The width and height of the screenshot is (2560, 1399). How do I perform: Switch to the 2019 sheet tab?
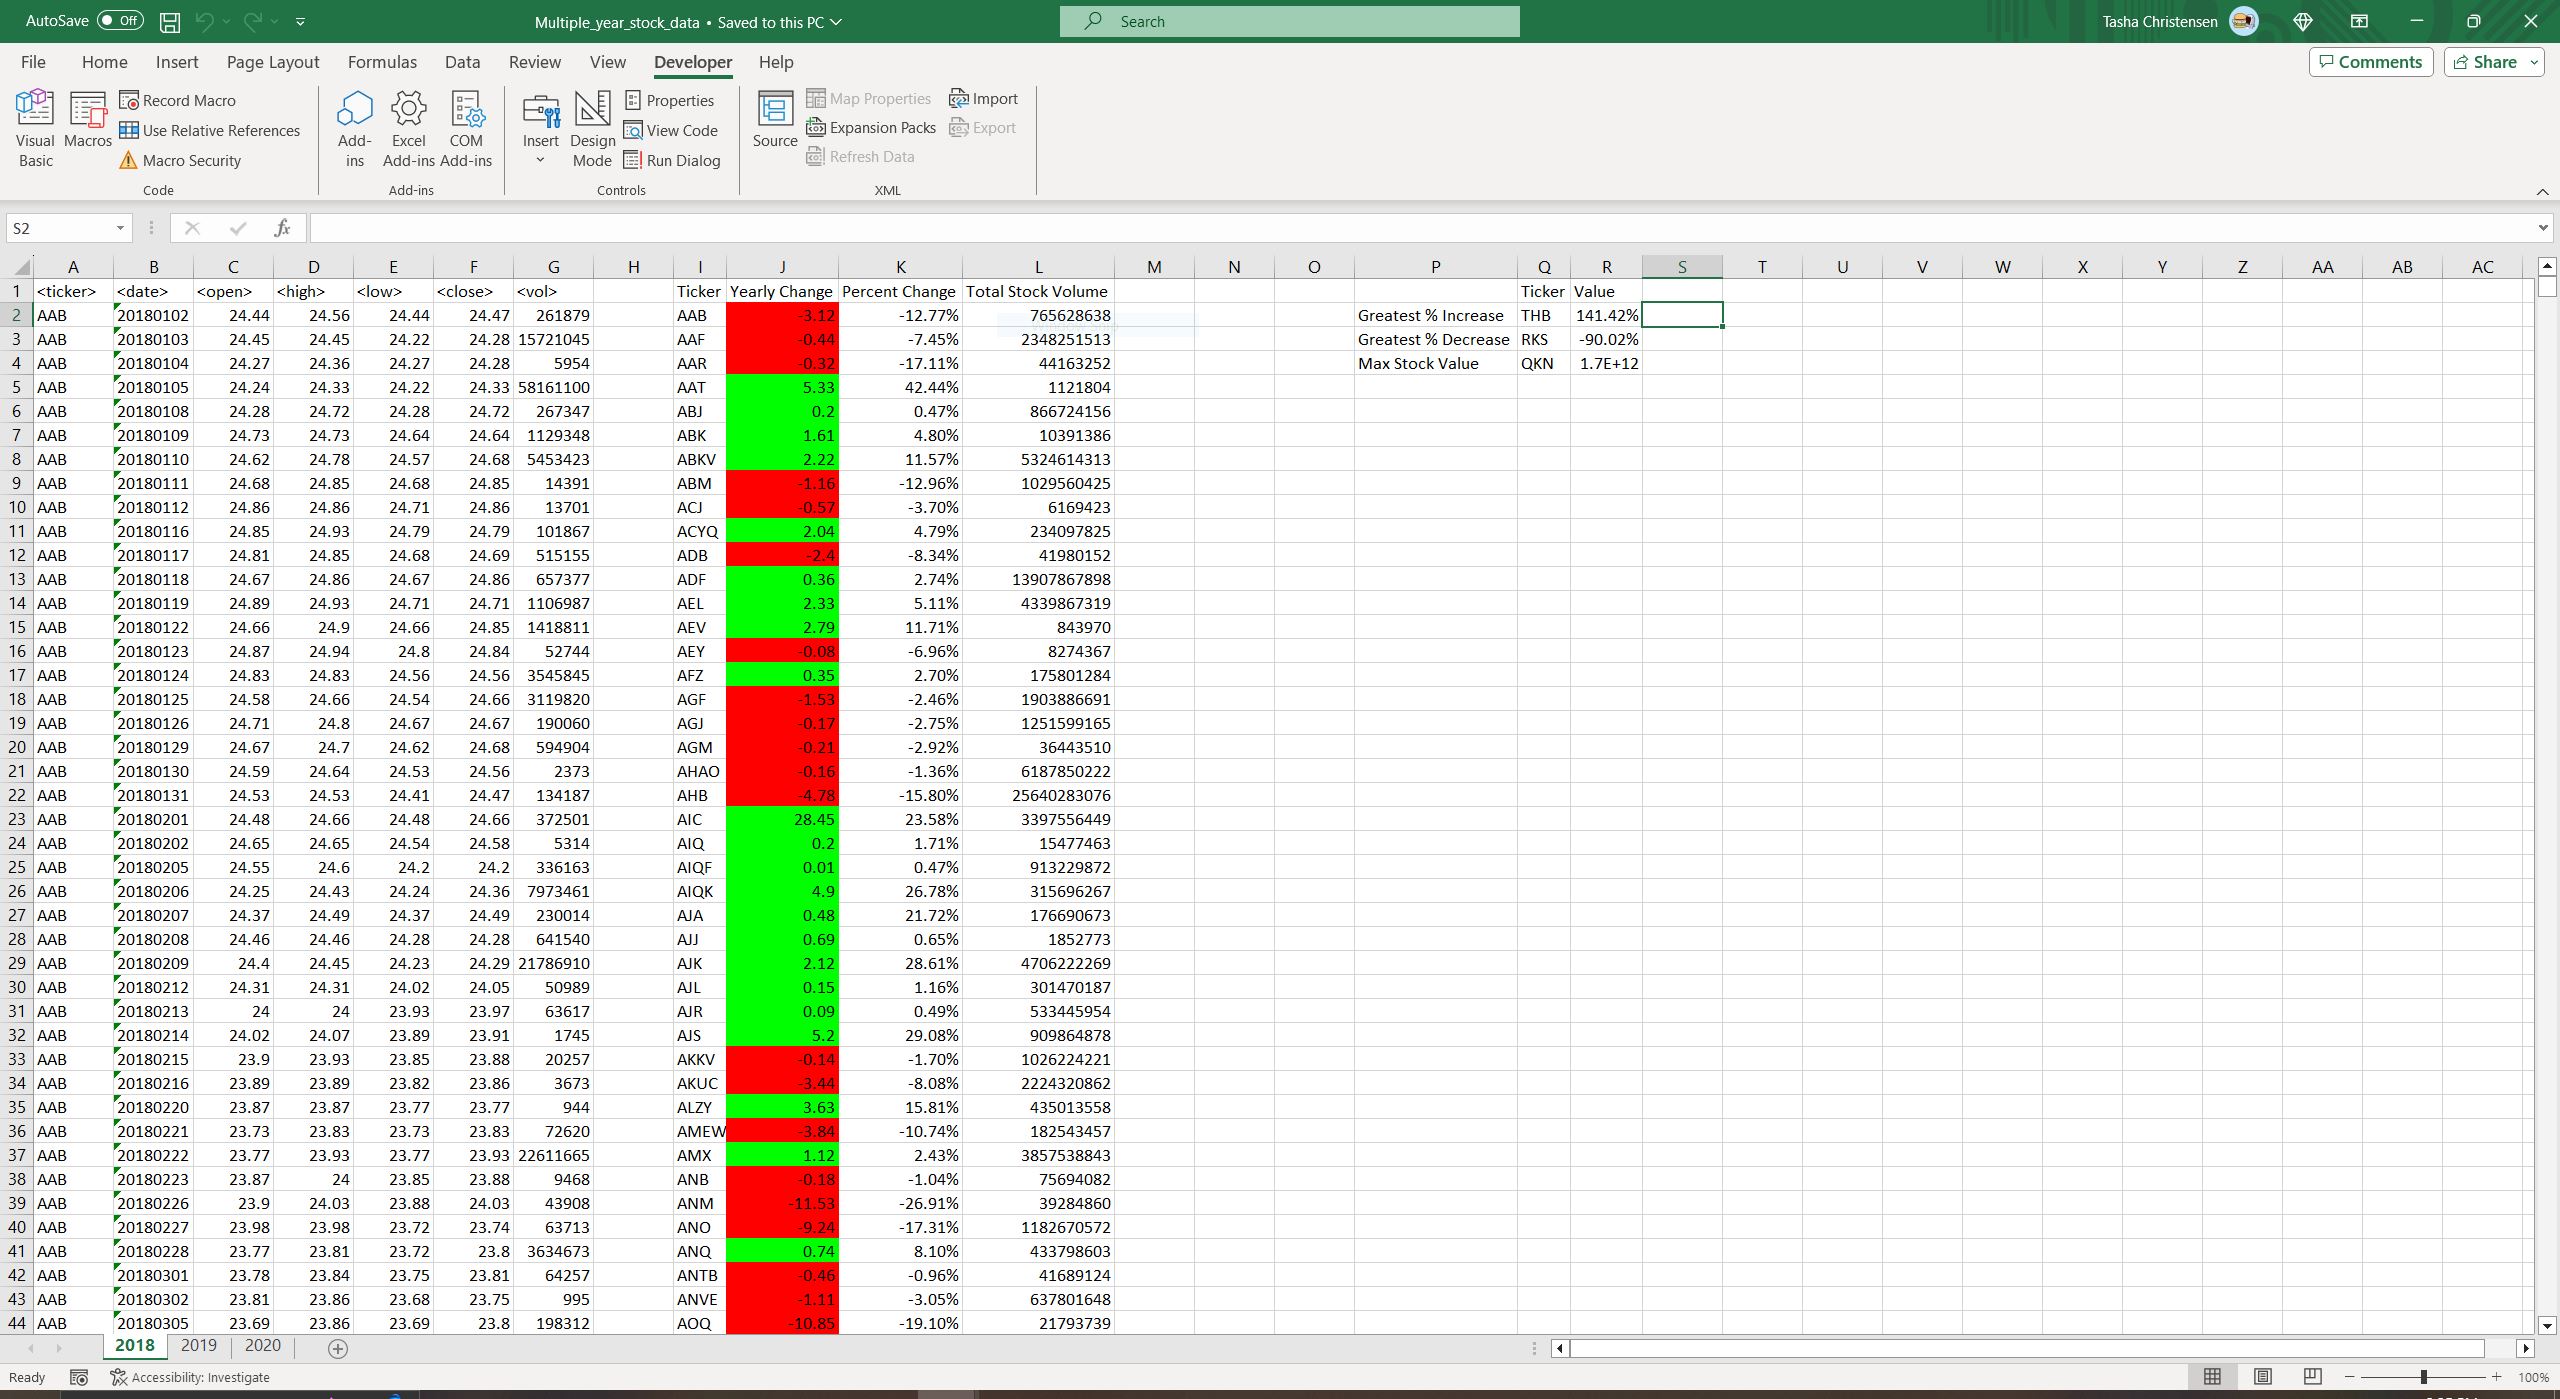pyautogui.click(x=199, y=1345)
